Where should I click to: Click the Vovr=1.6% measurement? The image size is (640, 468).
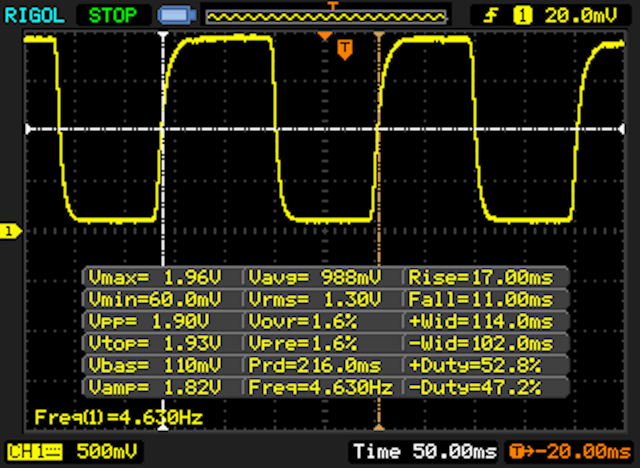303,322
